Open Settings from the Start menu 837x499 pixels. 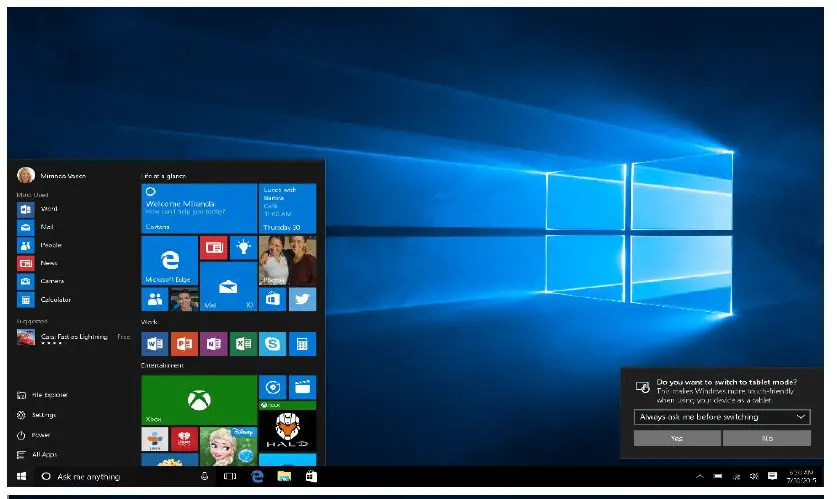pyautogui.click(x=36, y=415)
